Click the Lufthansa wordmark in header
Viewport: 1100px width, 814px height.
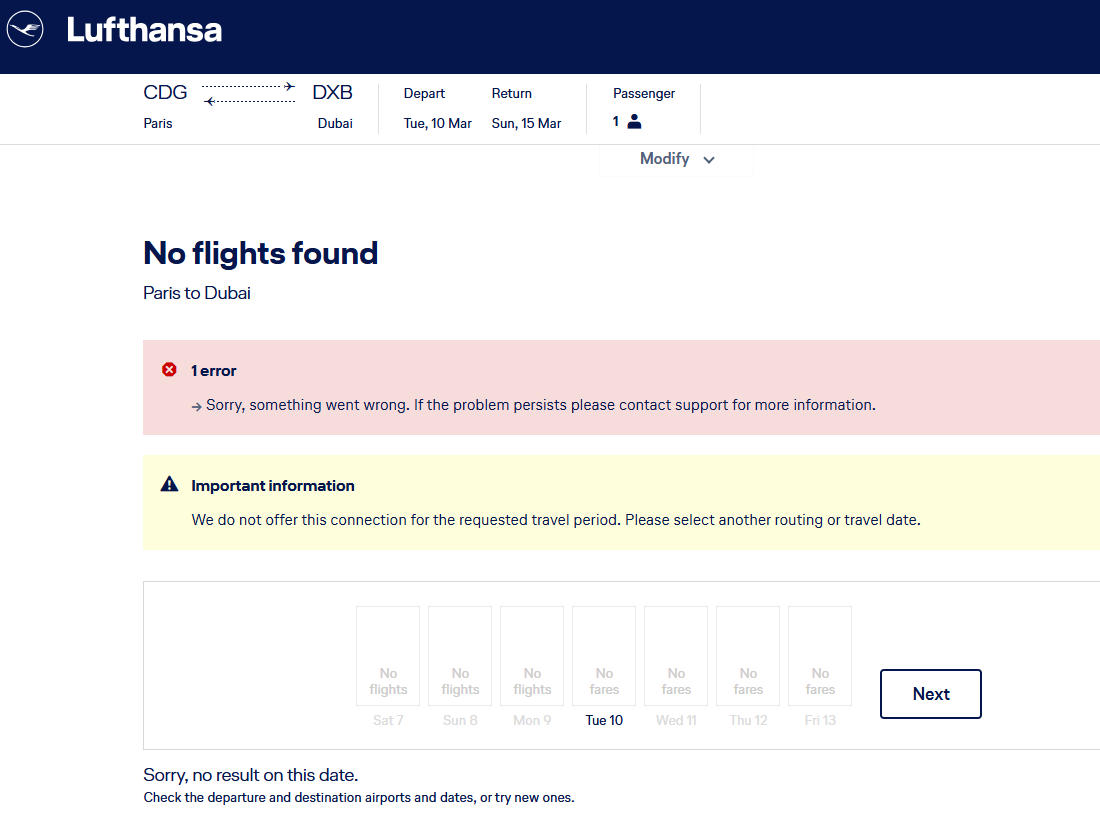point(144,30)
